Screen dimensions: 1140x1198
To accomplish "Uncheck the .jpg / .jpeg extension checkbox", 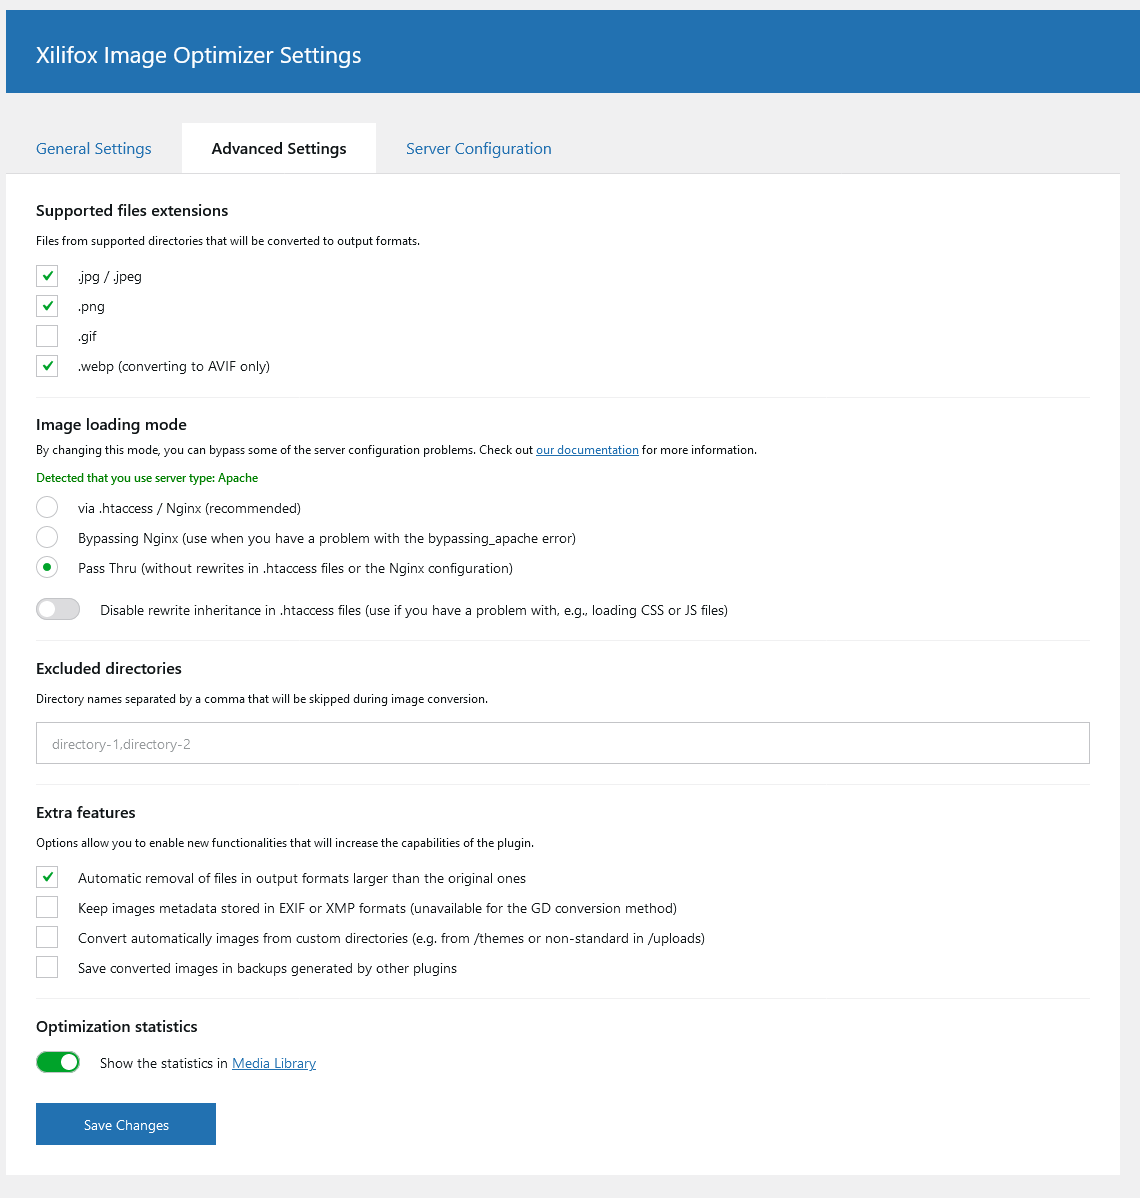I will [47, 276].
